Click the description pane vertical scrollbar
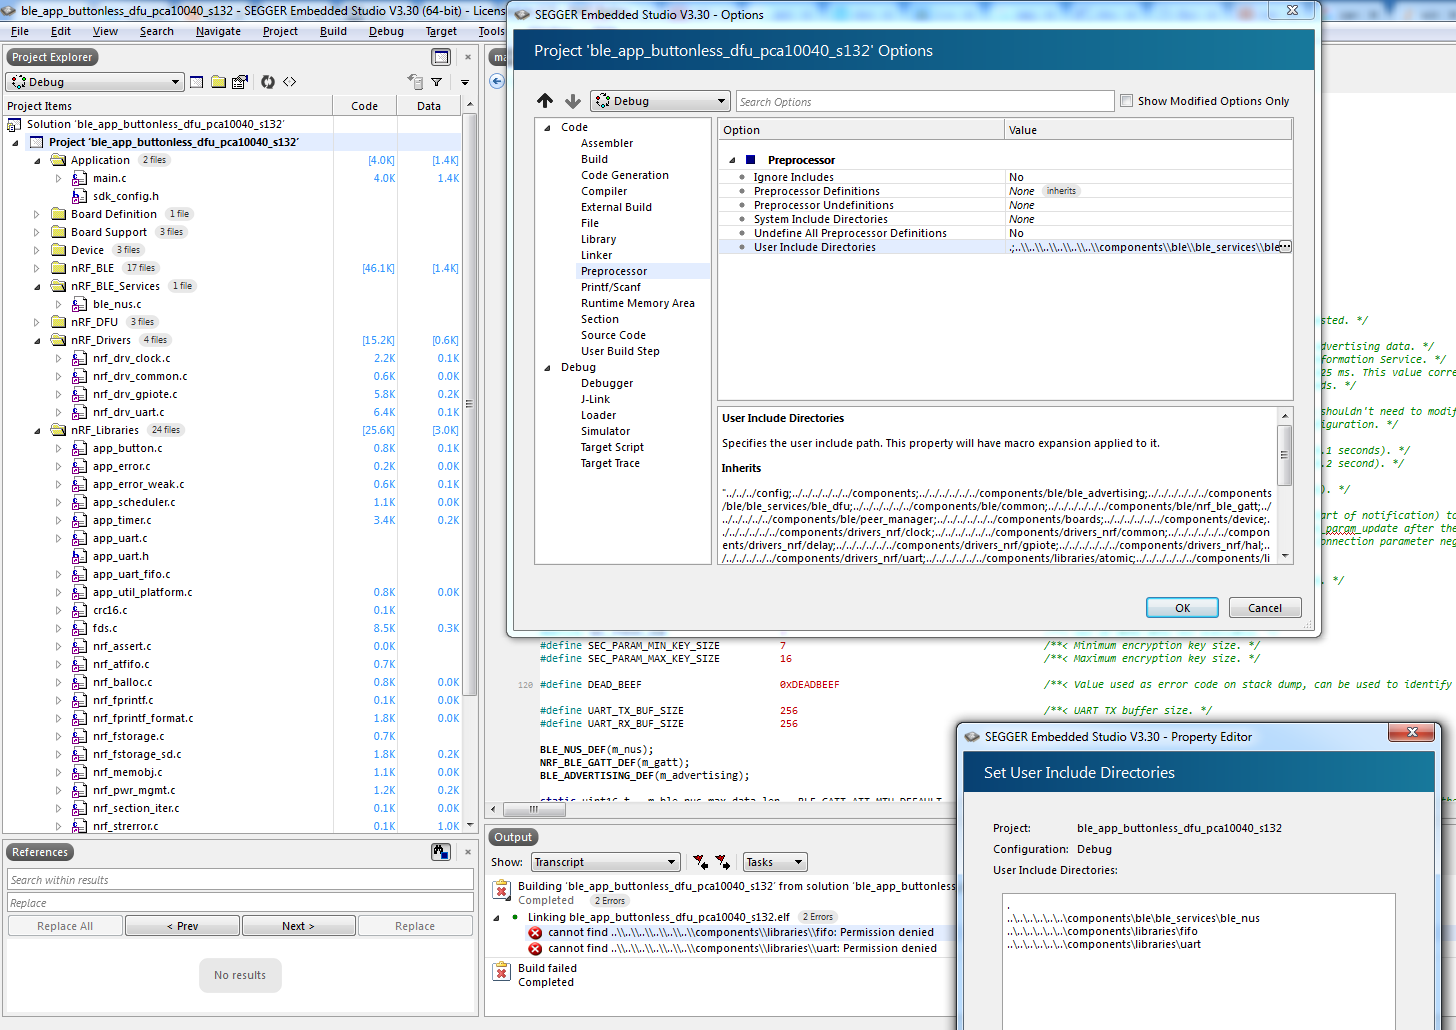This screenshot has height=1030, width=1456. point(1285,486)
